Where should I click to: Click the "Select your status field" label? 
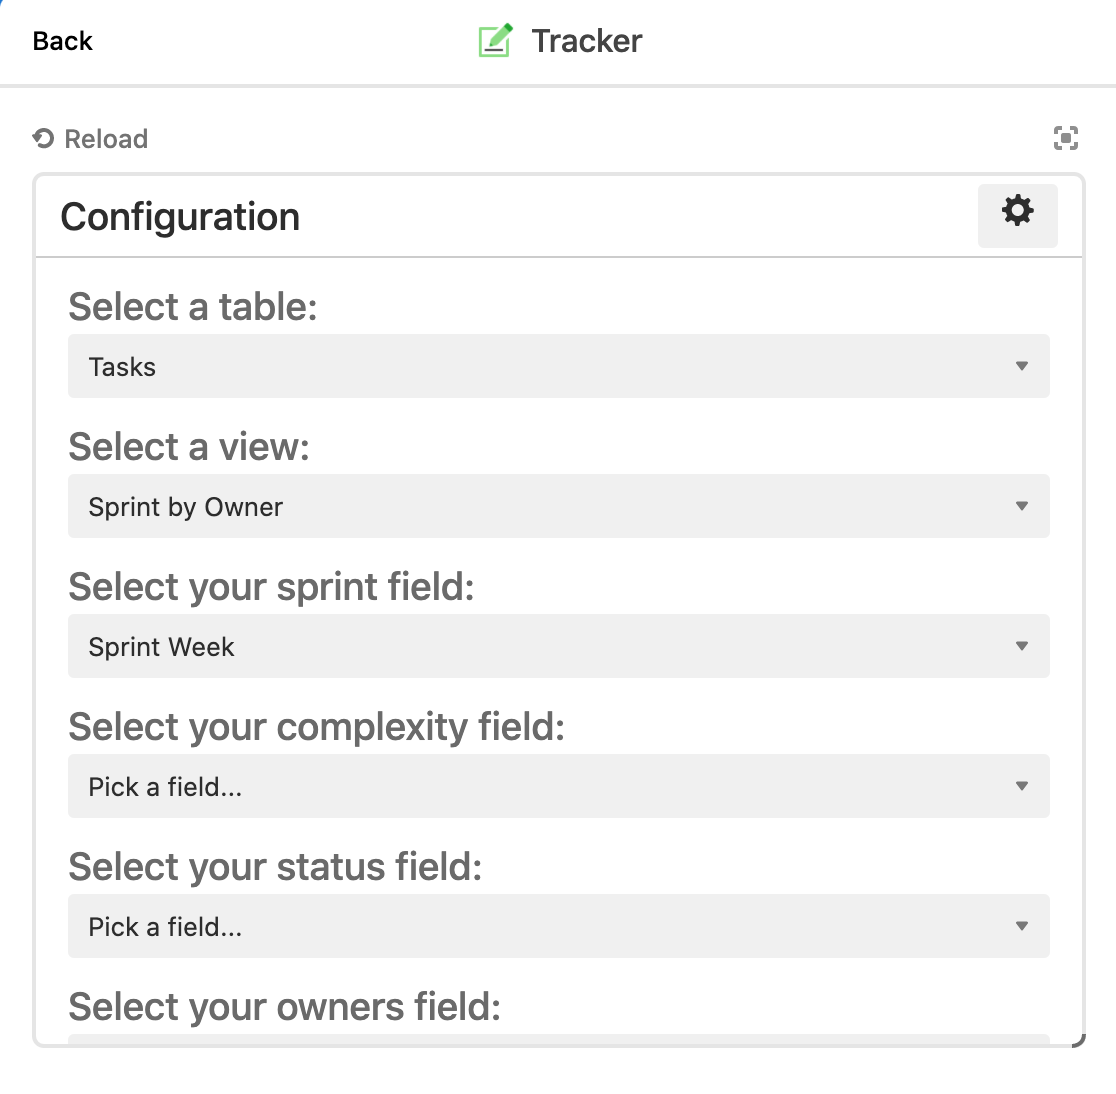pos(275,867)
